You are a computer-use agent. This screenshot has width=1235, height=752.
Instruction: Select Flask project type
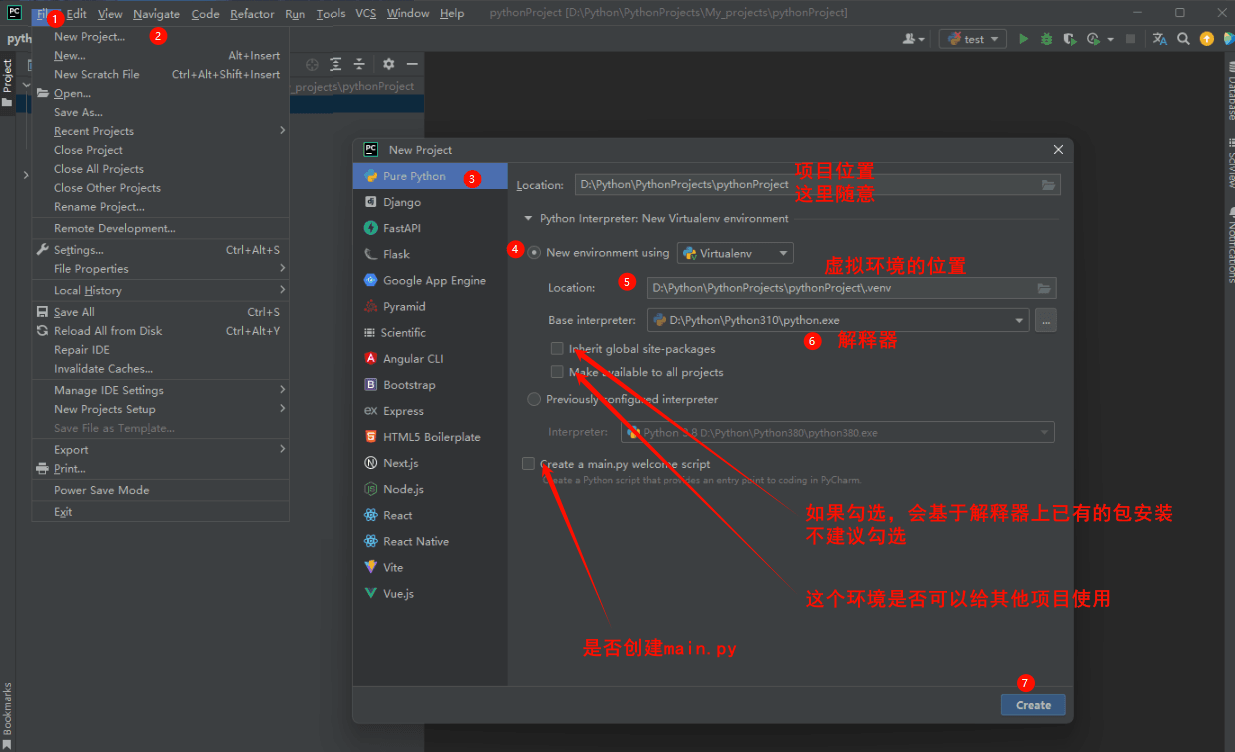pos(430,254)
